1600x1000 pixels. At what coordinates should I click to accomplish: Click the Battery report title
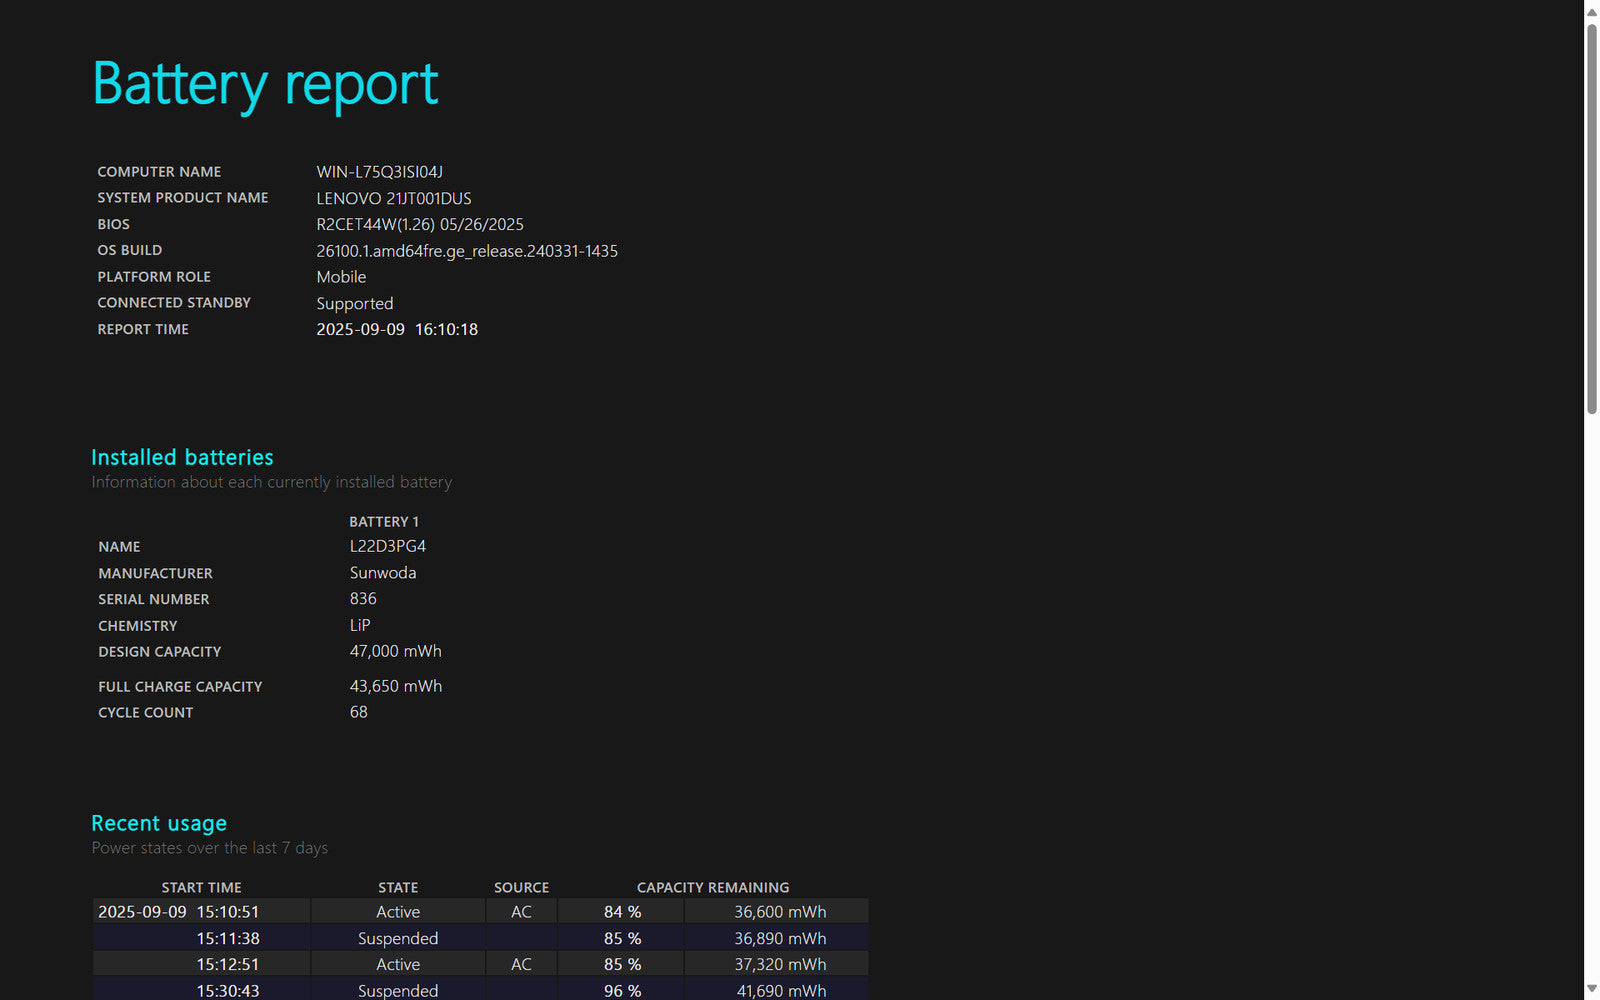[x=265, y=84]
